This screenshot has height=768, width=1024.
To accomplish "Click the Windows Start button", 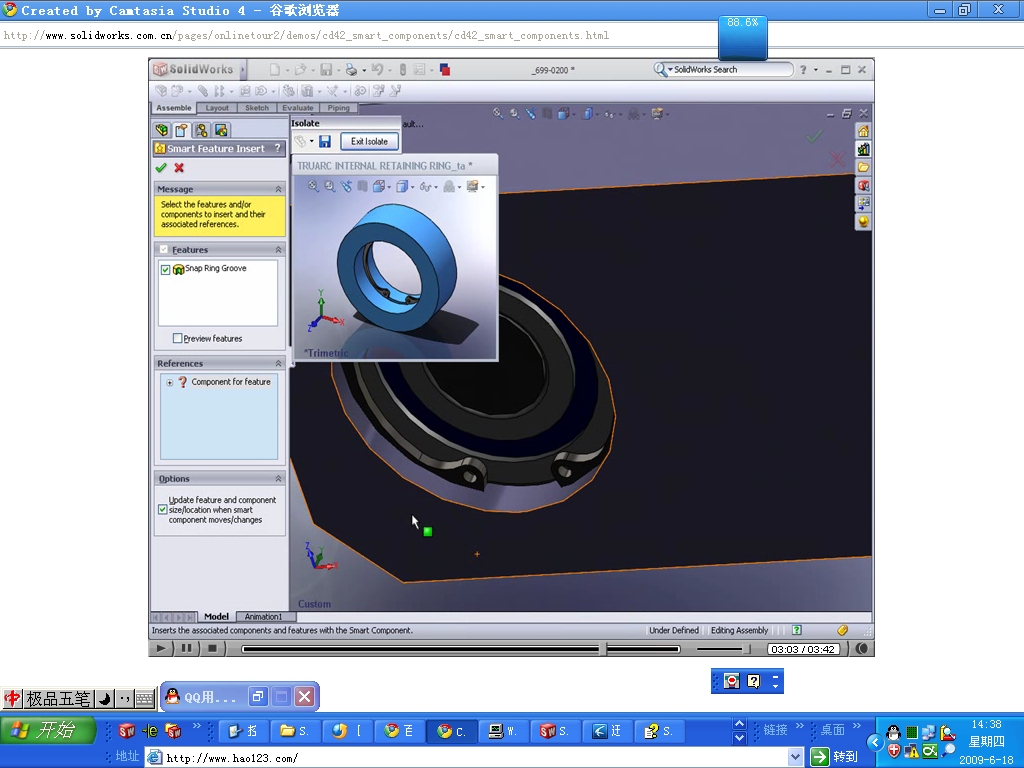I will (x=49, y=730).
